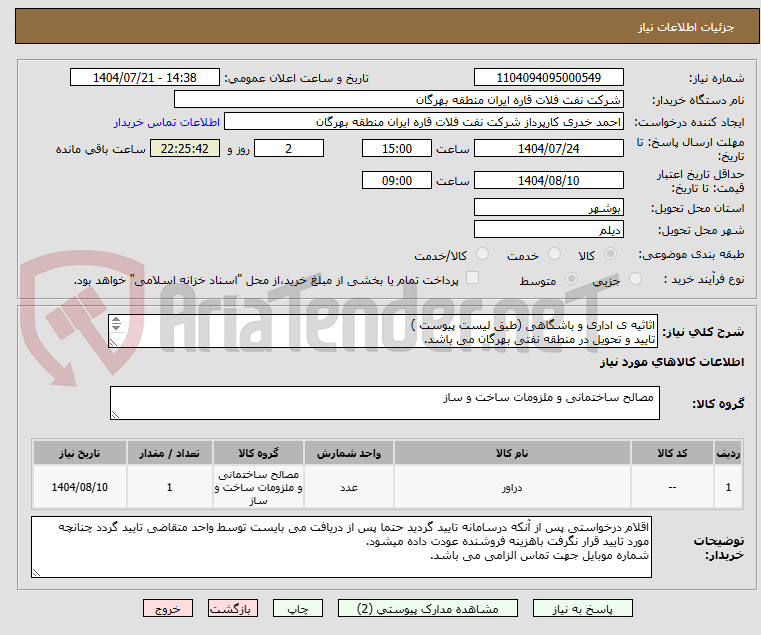
Task: Click the province field بوشهر
Action: click(548, 207)
